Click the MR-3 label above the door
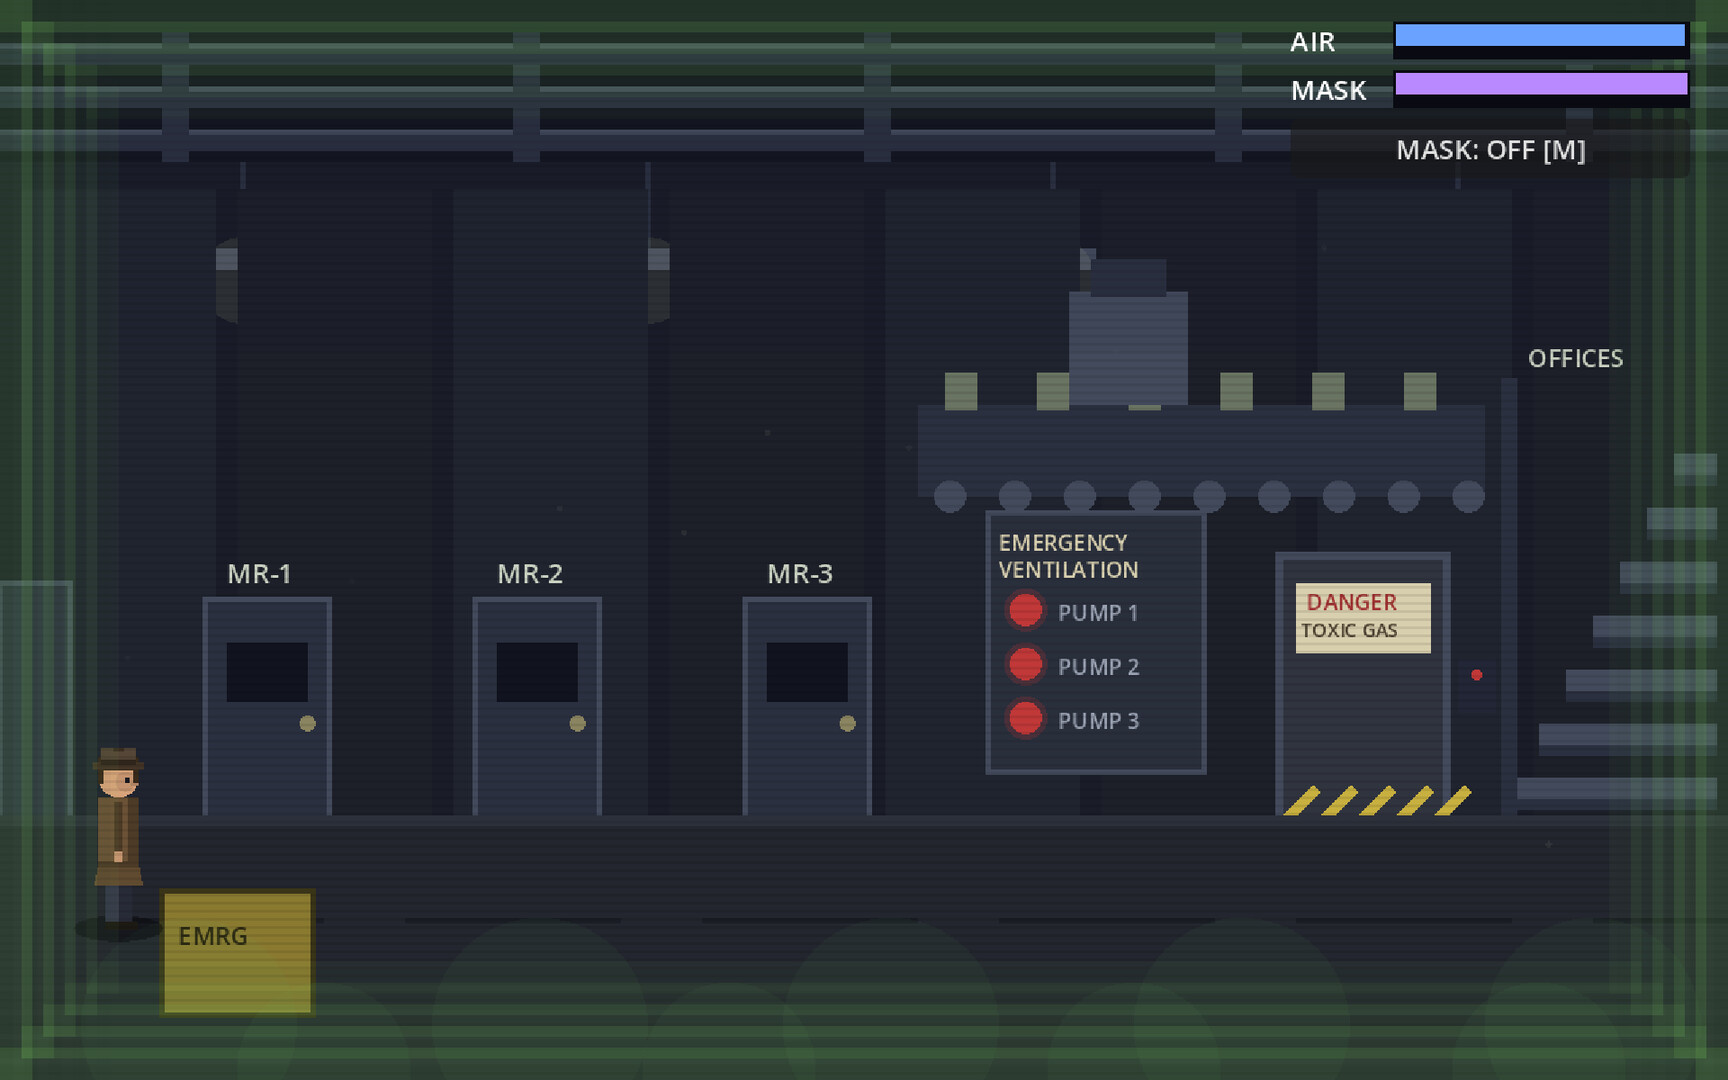The width and height of the screenshot is (1728, 1080). click(800, 574)
